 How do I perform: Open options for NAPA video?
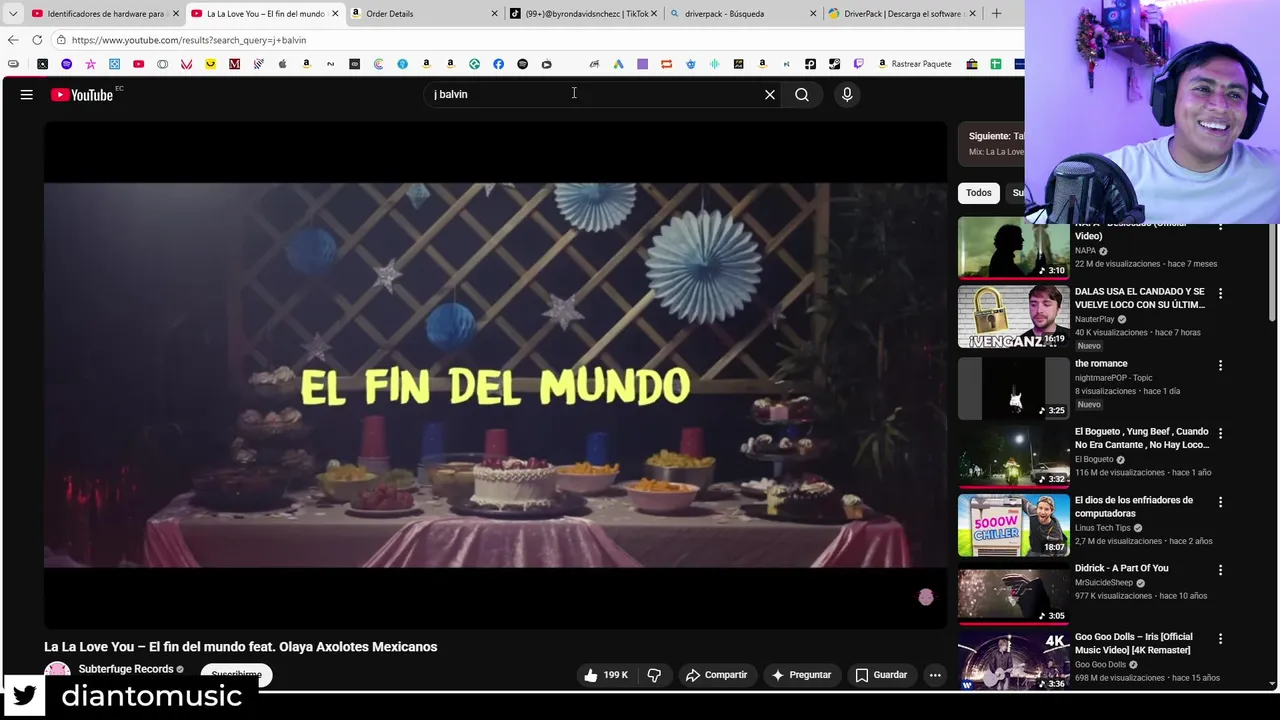click(1220, 227)
